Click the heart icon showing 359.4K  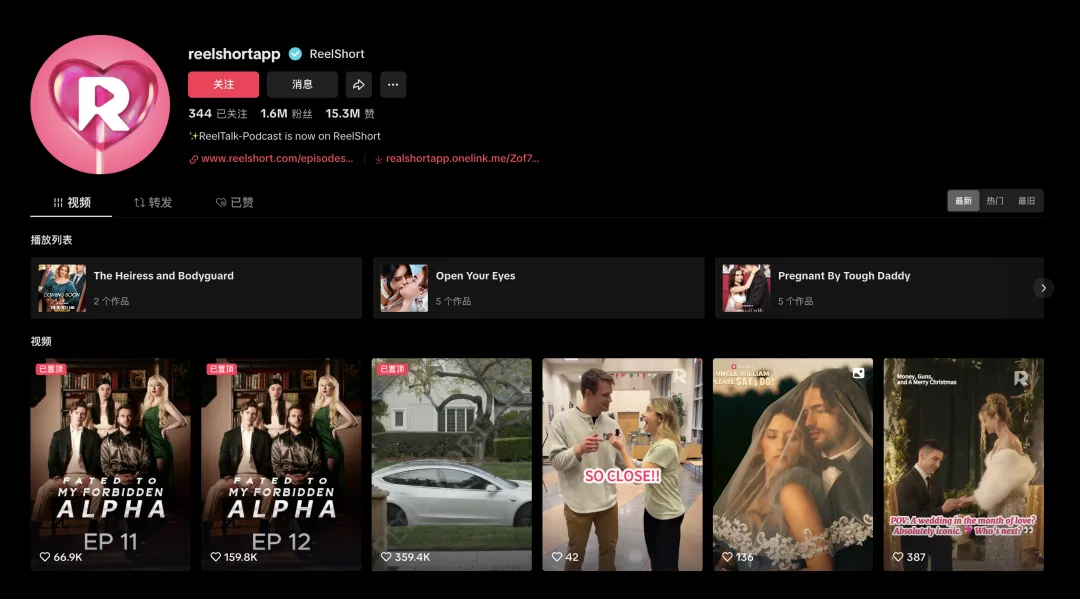tap(386, 556)
